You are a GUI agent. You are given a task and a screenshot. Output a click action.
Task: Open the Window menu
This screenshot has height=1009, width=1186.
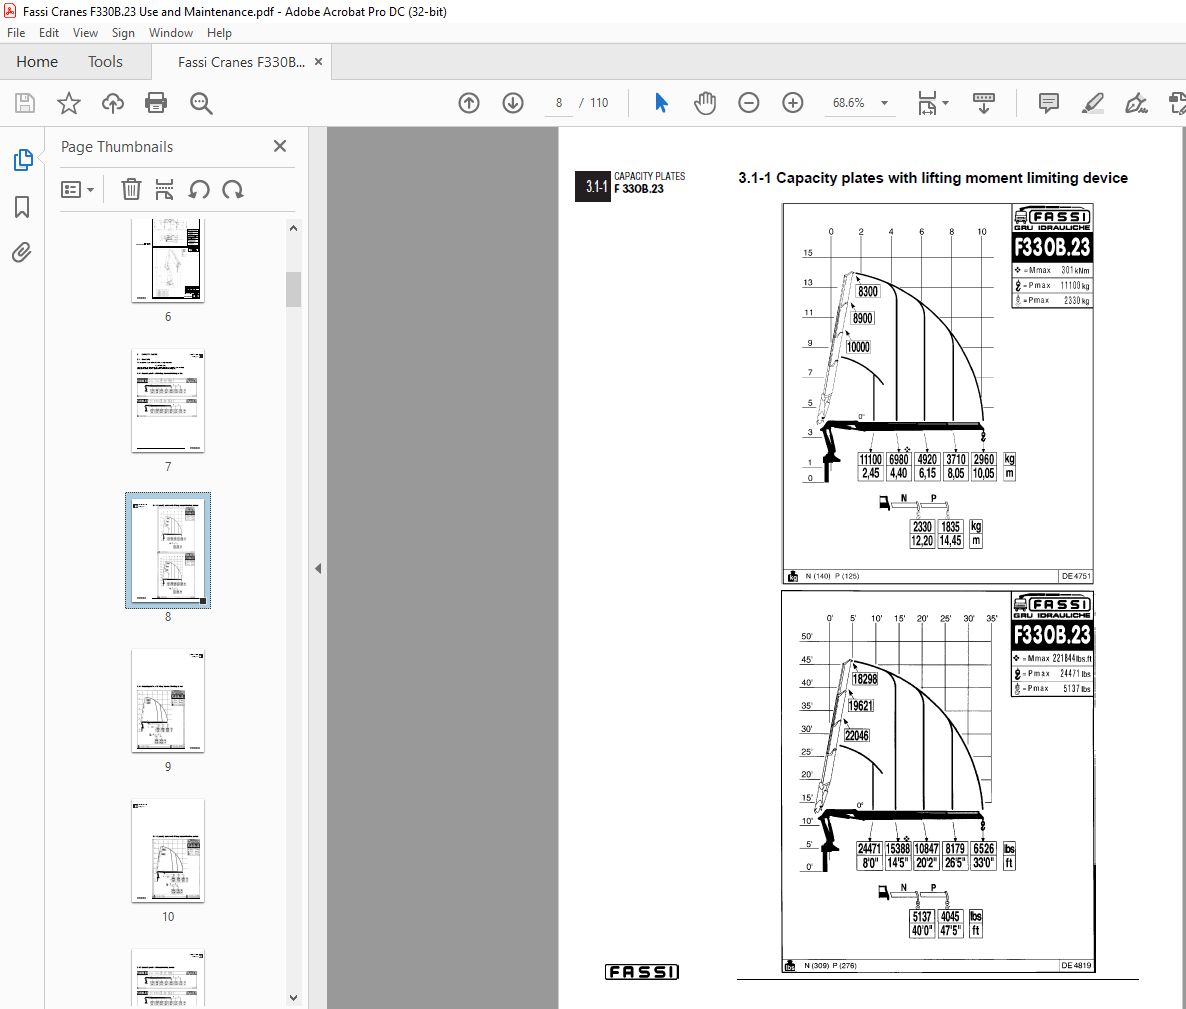[x=170, y=33]
